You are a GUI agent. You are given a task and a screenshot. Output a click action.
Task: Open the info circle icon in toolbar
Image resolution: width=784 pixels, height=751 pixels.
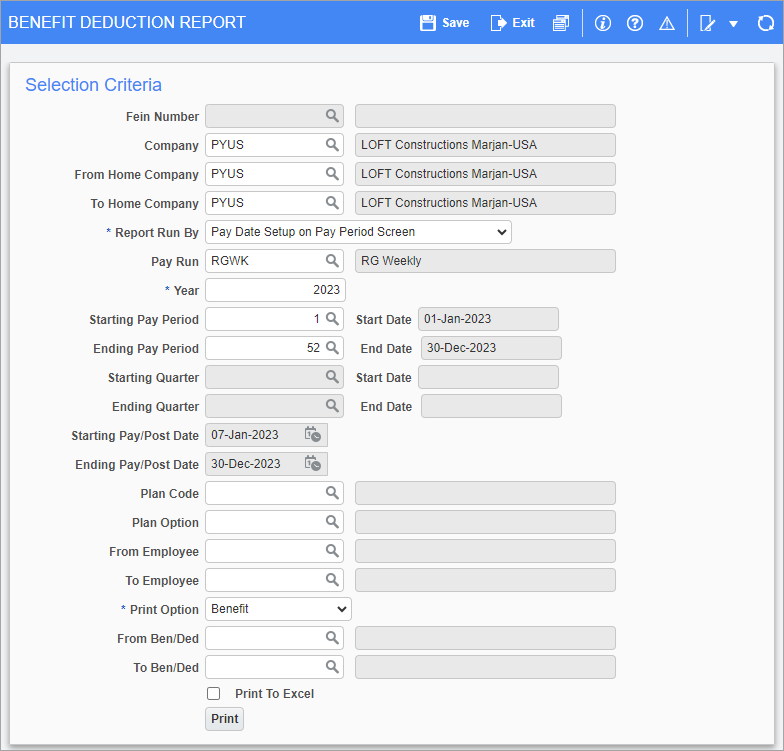[602, 23]
